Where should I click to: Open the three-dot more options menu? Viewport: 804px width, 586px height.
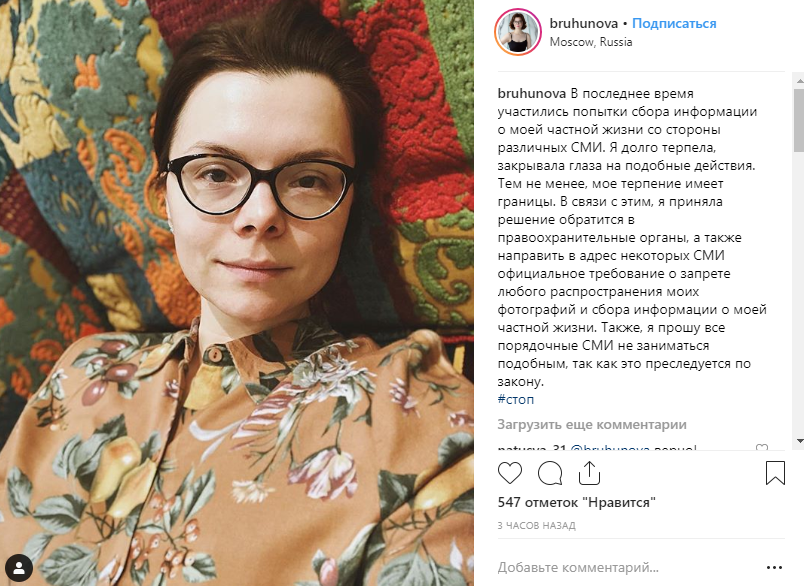point(774,568)
